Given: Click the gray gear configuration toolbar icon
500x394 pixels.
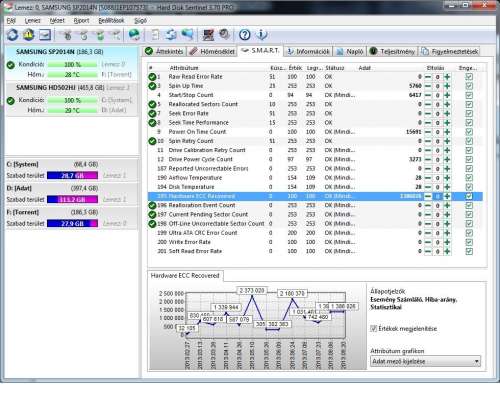Looking at the screenshot, I should click(x=225, y=35).
